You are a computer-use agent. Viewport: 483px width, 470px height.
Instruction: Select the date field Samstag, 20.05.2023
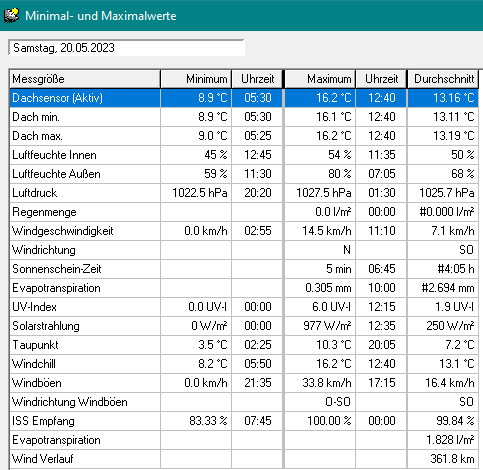[x=127, y=48]
